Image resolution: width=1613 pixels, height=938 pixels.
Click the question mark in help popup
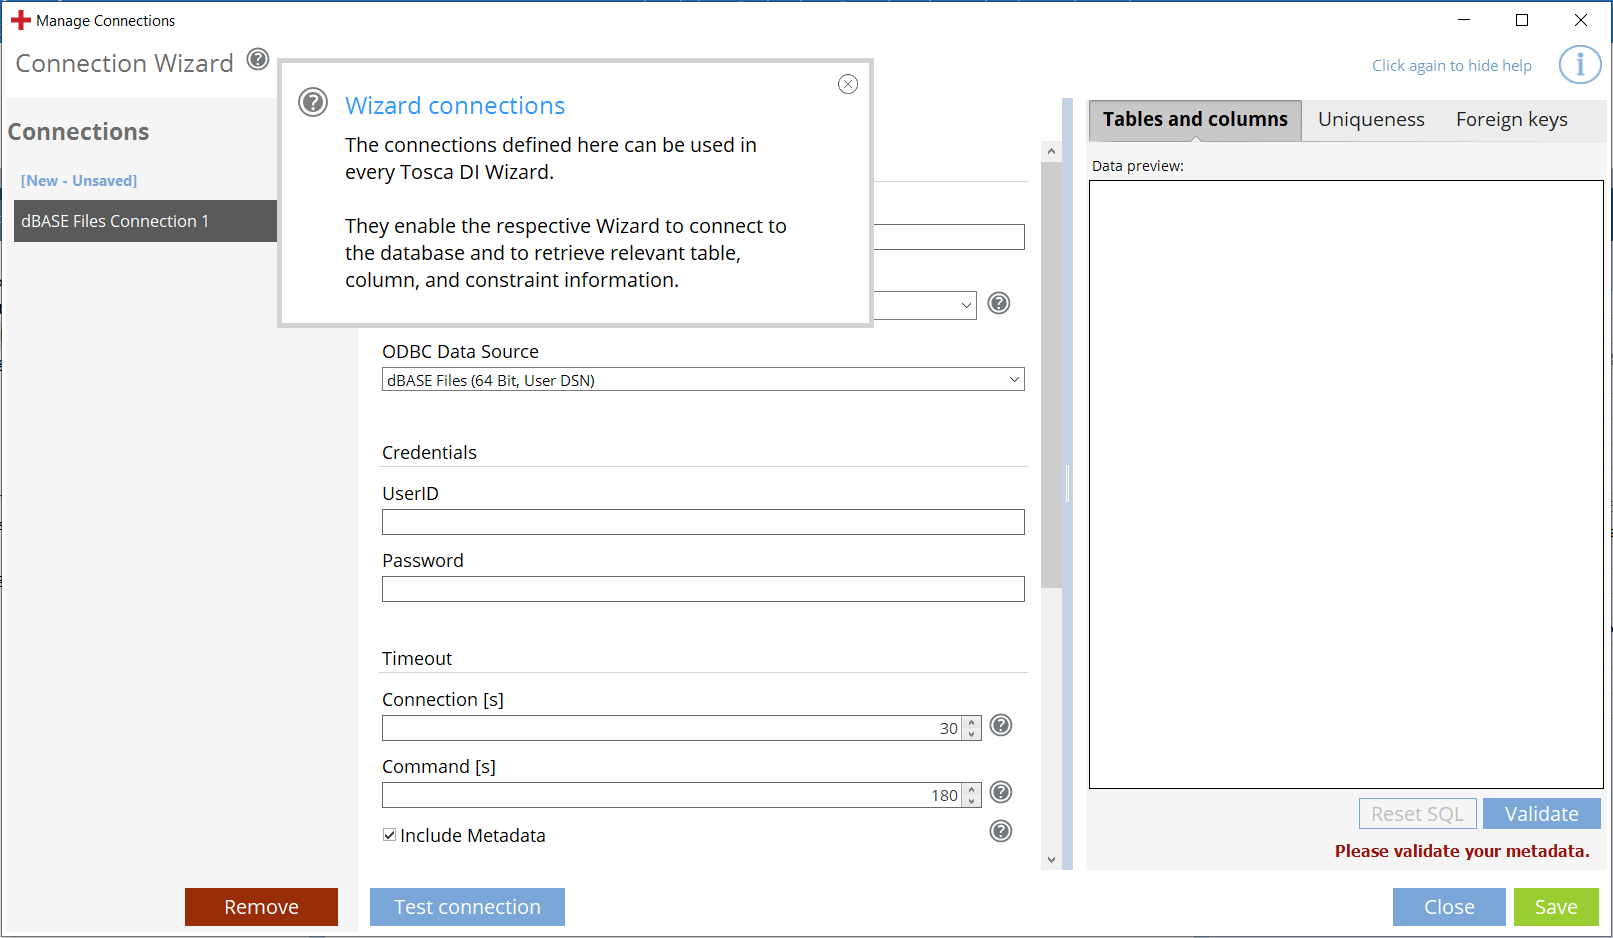(313, 102)
